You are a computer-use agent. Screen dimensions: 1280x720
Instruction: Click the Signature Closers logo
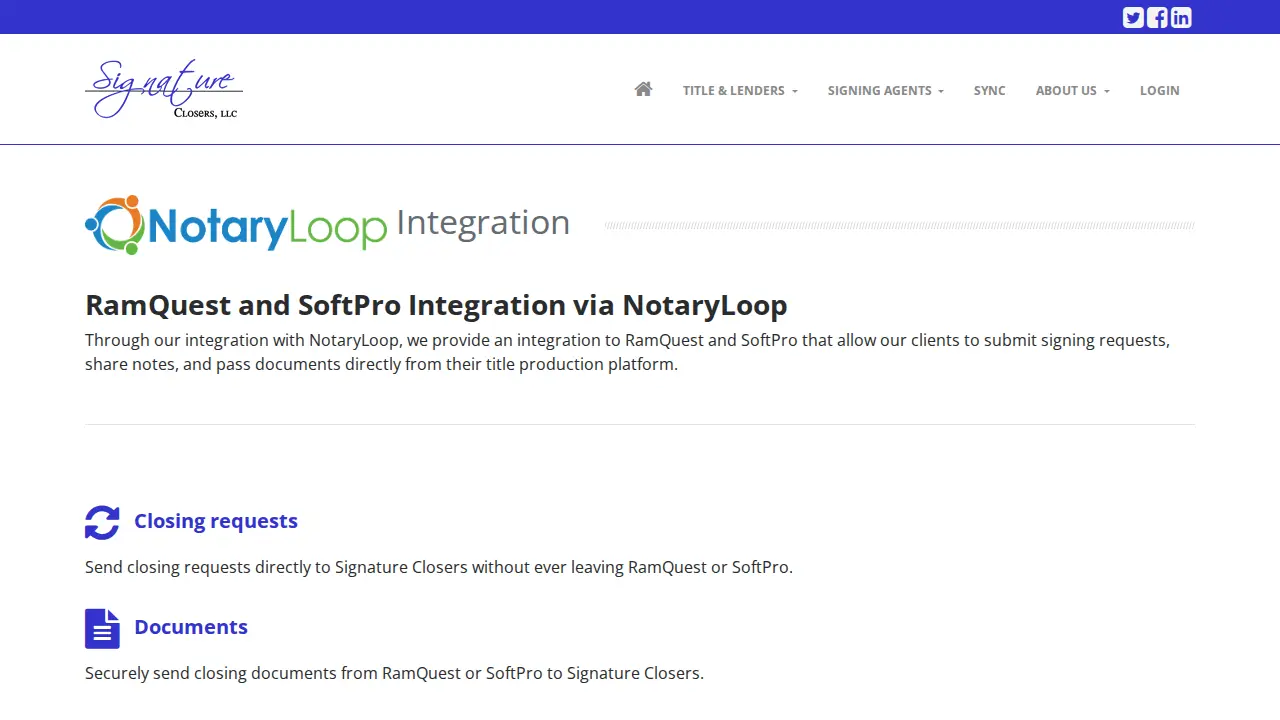point(164,89)
